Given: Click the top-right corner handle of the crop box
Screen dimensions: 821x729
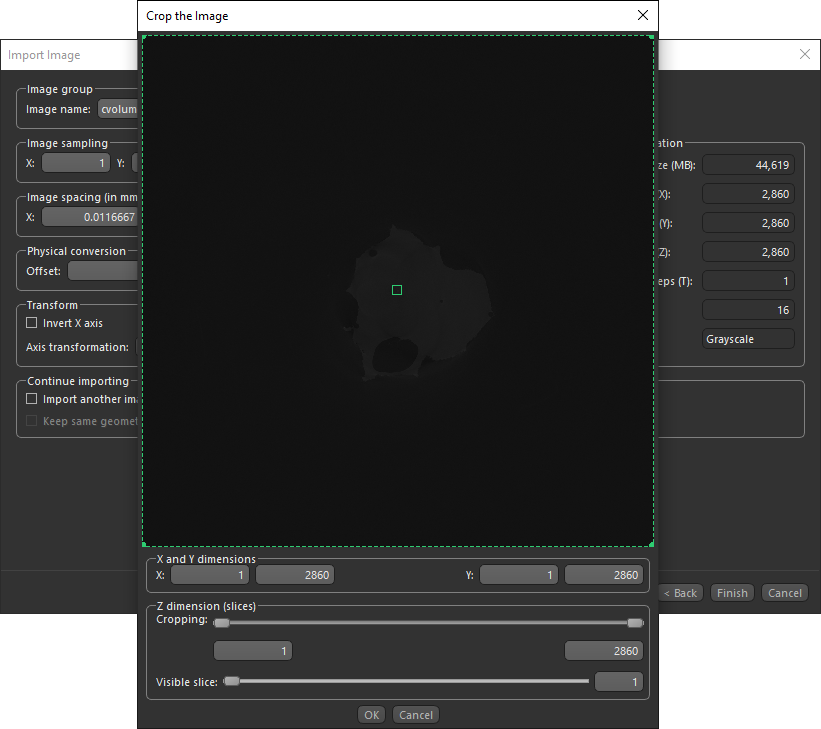Looking at the screenshot, I should click(652, 38).
